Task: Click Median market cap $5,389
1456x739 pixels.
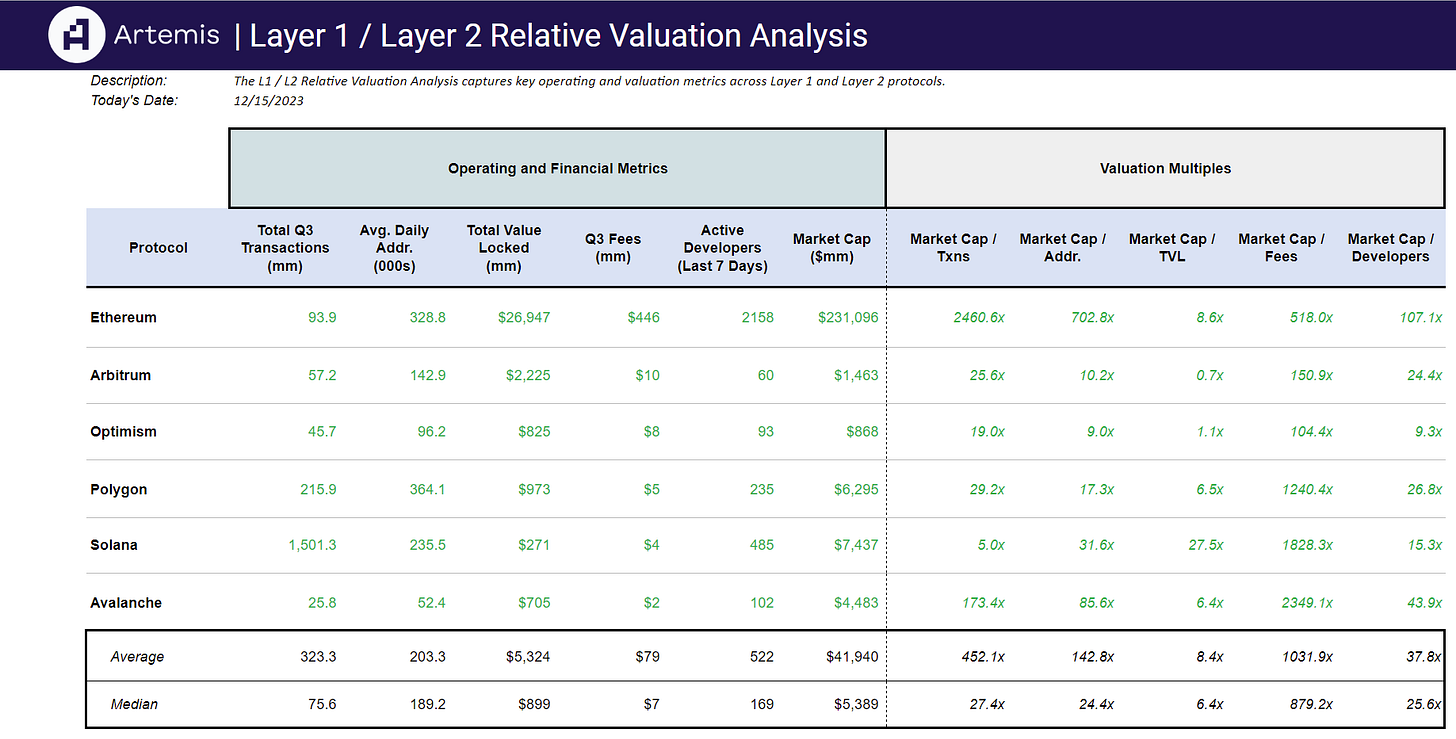Action: point(856,704)
